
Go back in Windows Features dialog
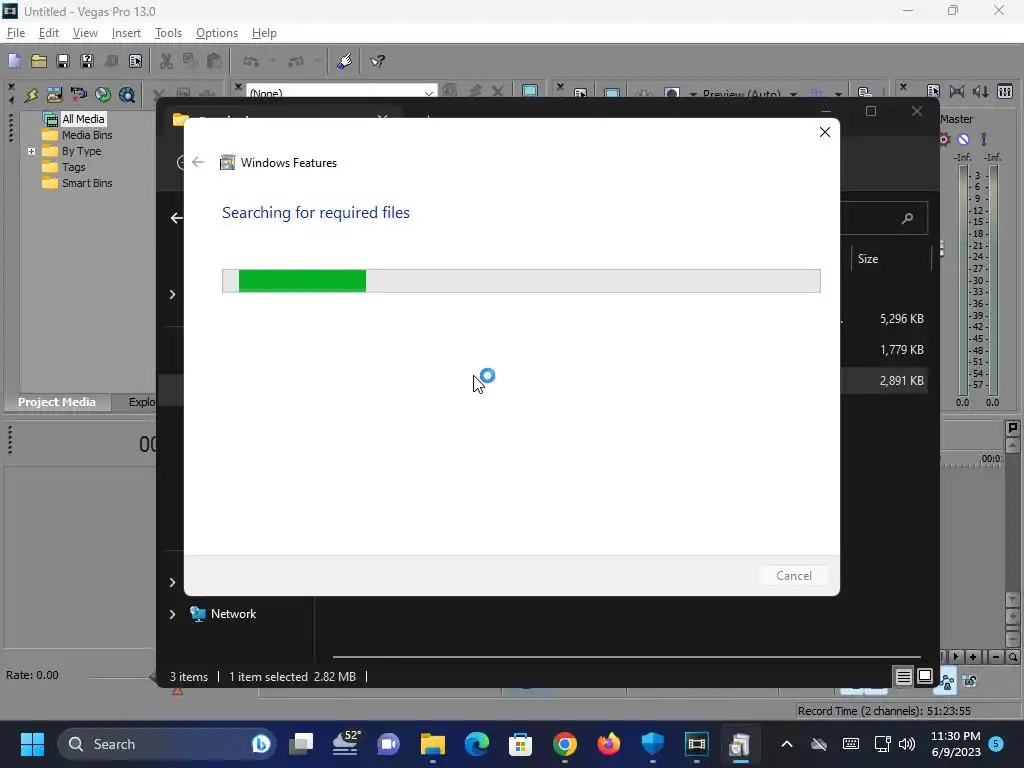(x=199, y=162)
